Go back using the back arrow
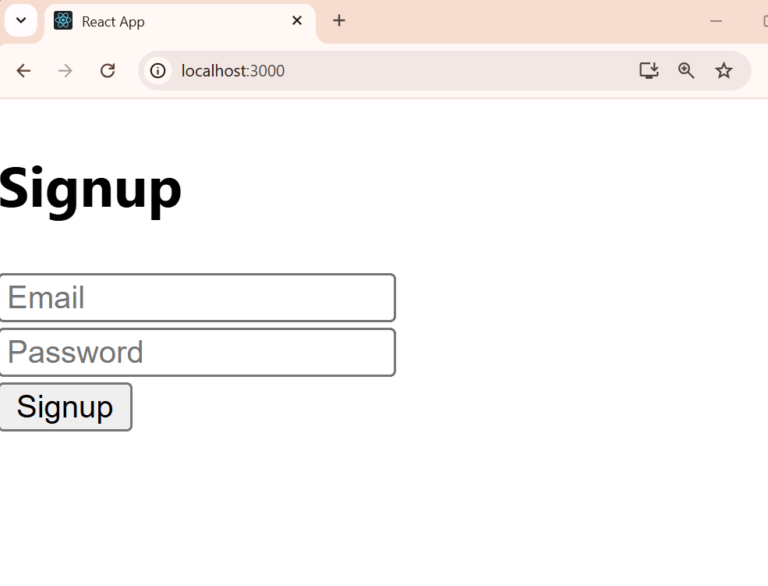768x586 pixels. coord(24,71)
